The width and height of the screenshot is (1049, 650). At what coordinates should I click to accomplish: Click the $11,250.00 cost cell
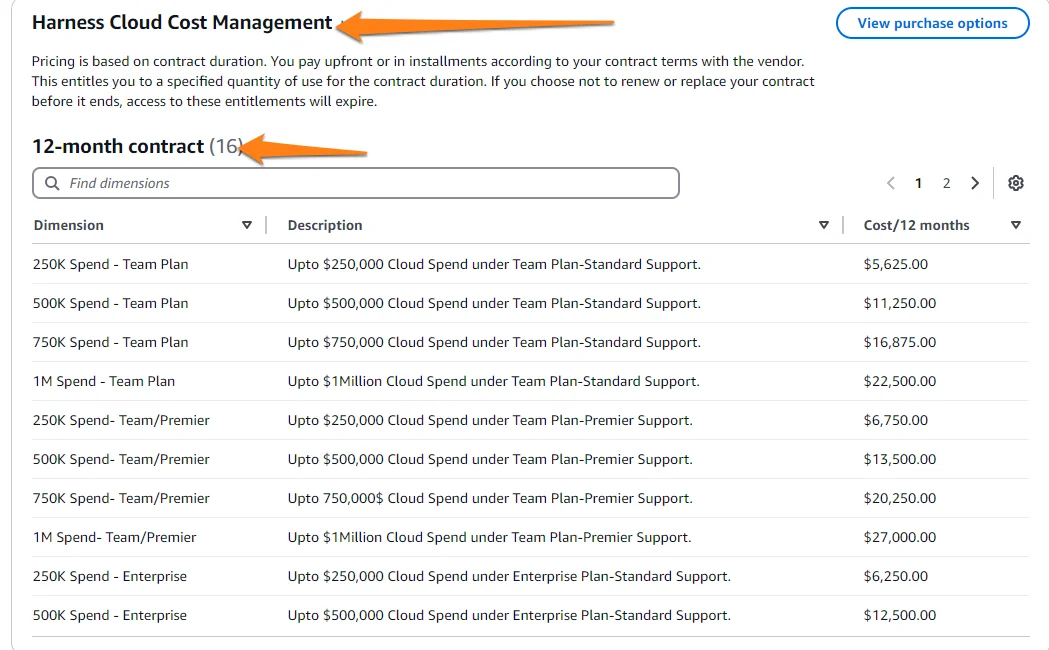(900, 303)
